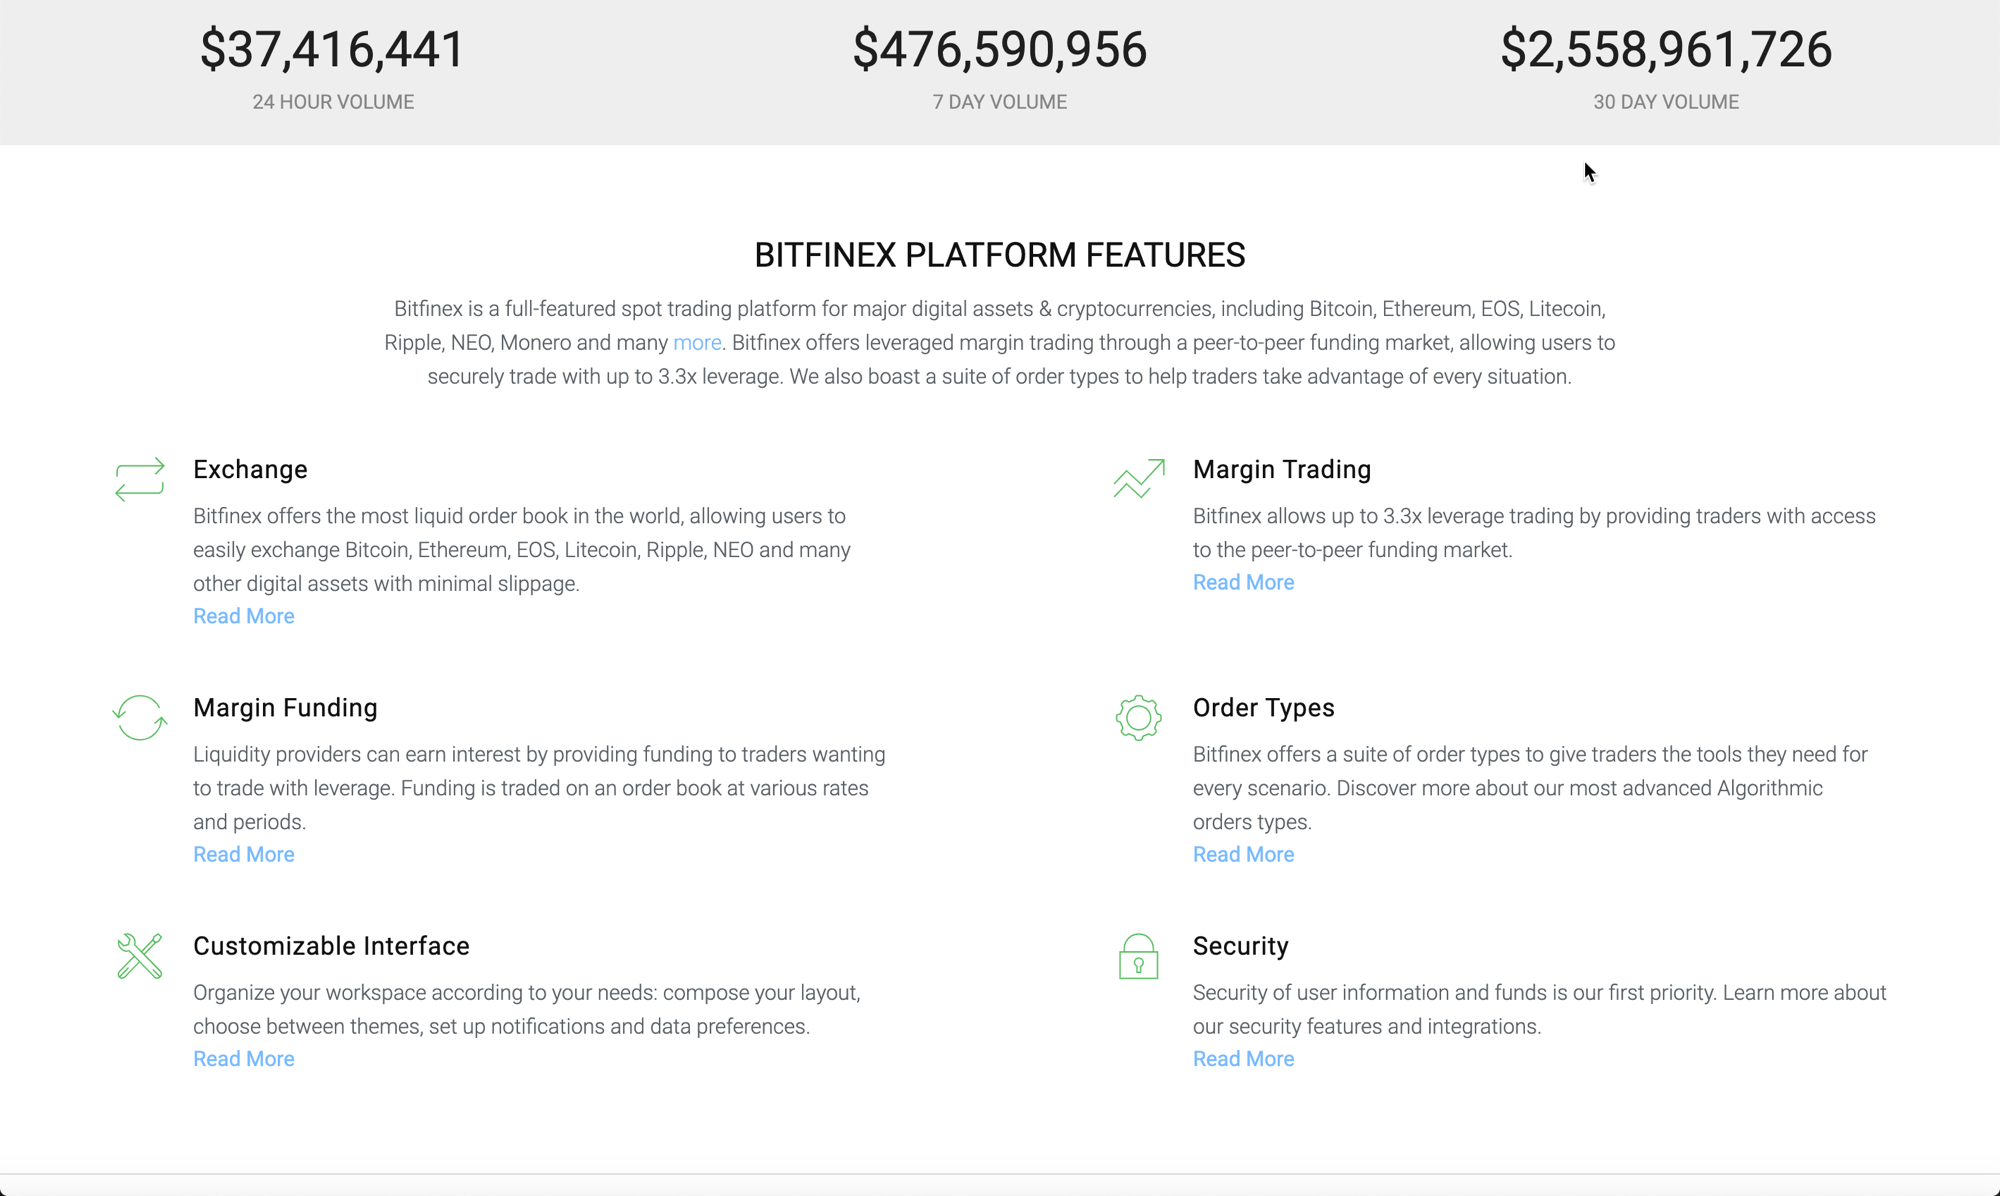The width and height of the screenshot is (2000, 1196).
Task: Click the Order Types gear icon
Action: coord(1138,717)
